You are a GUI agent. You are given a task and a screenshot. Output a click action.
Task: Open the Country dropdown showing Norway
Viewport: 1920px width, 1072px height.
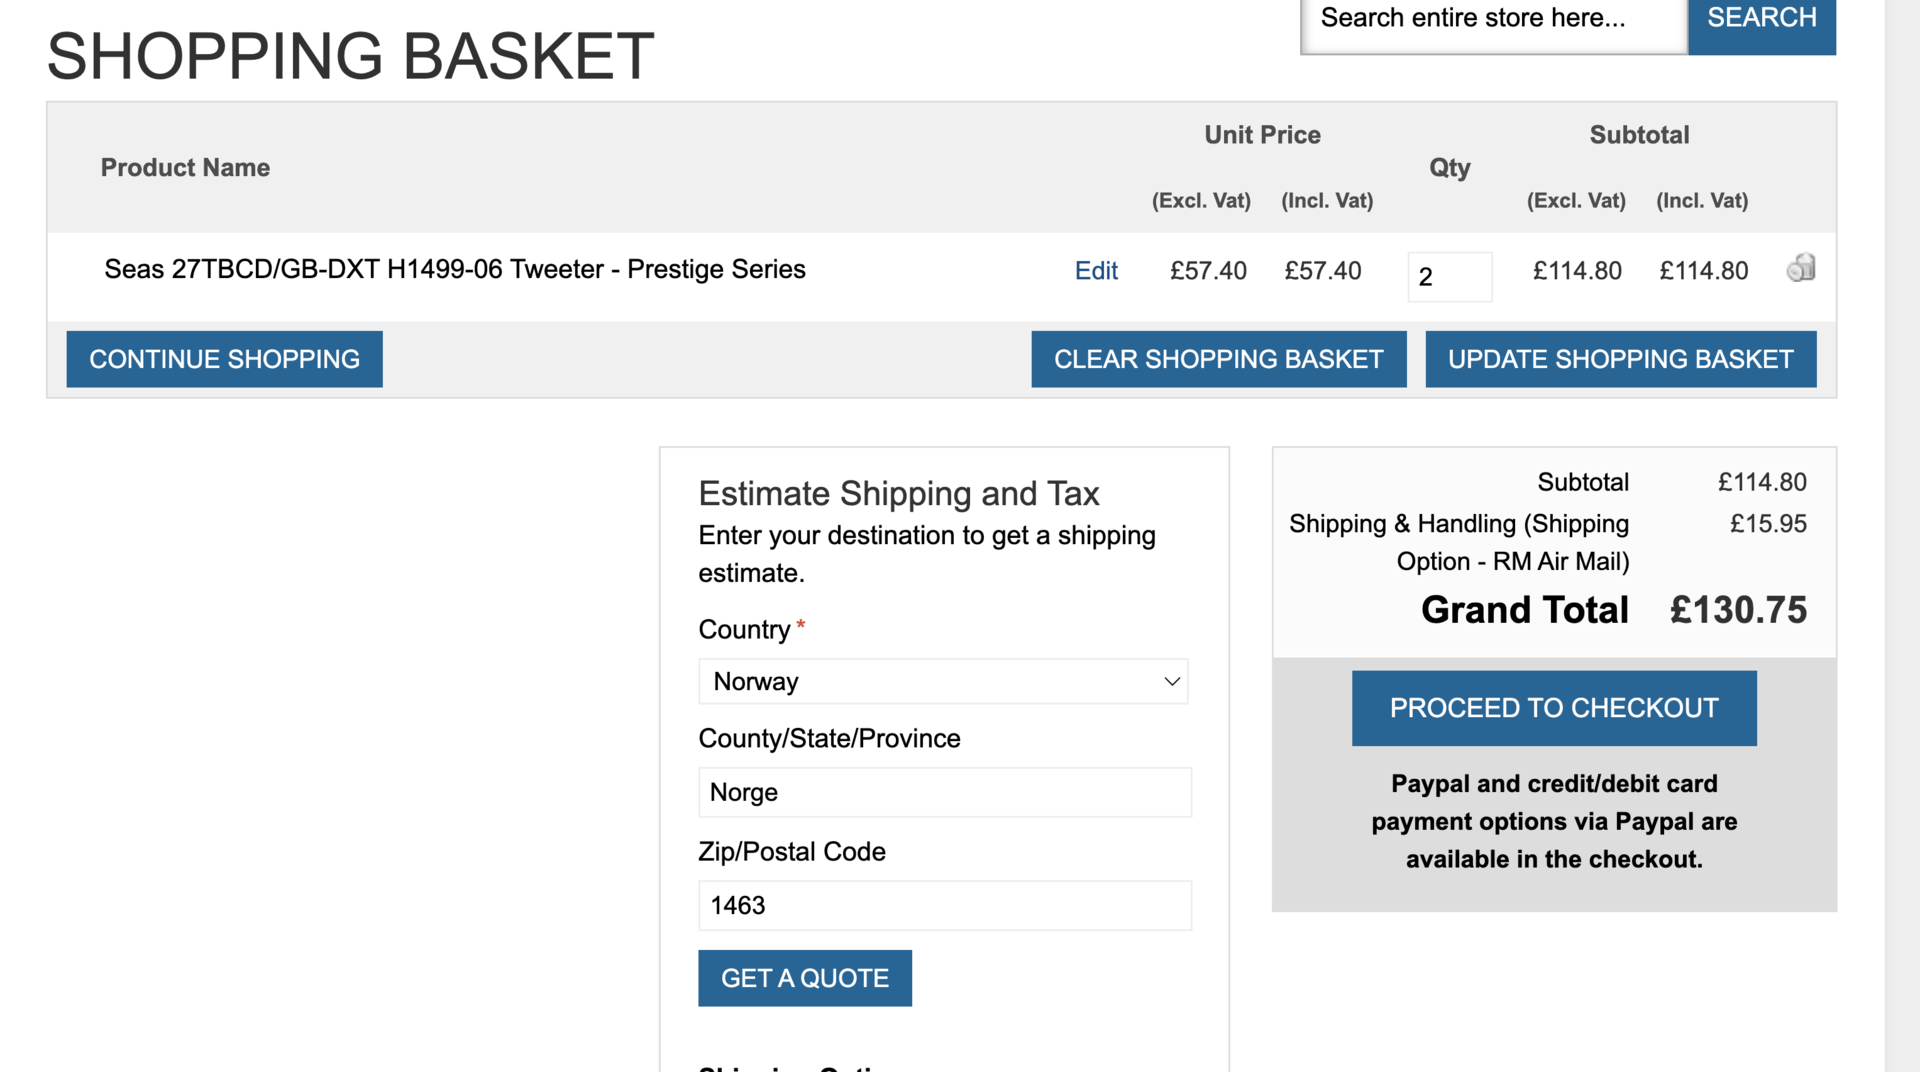[943, 682]
